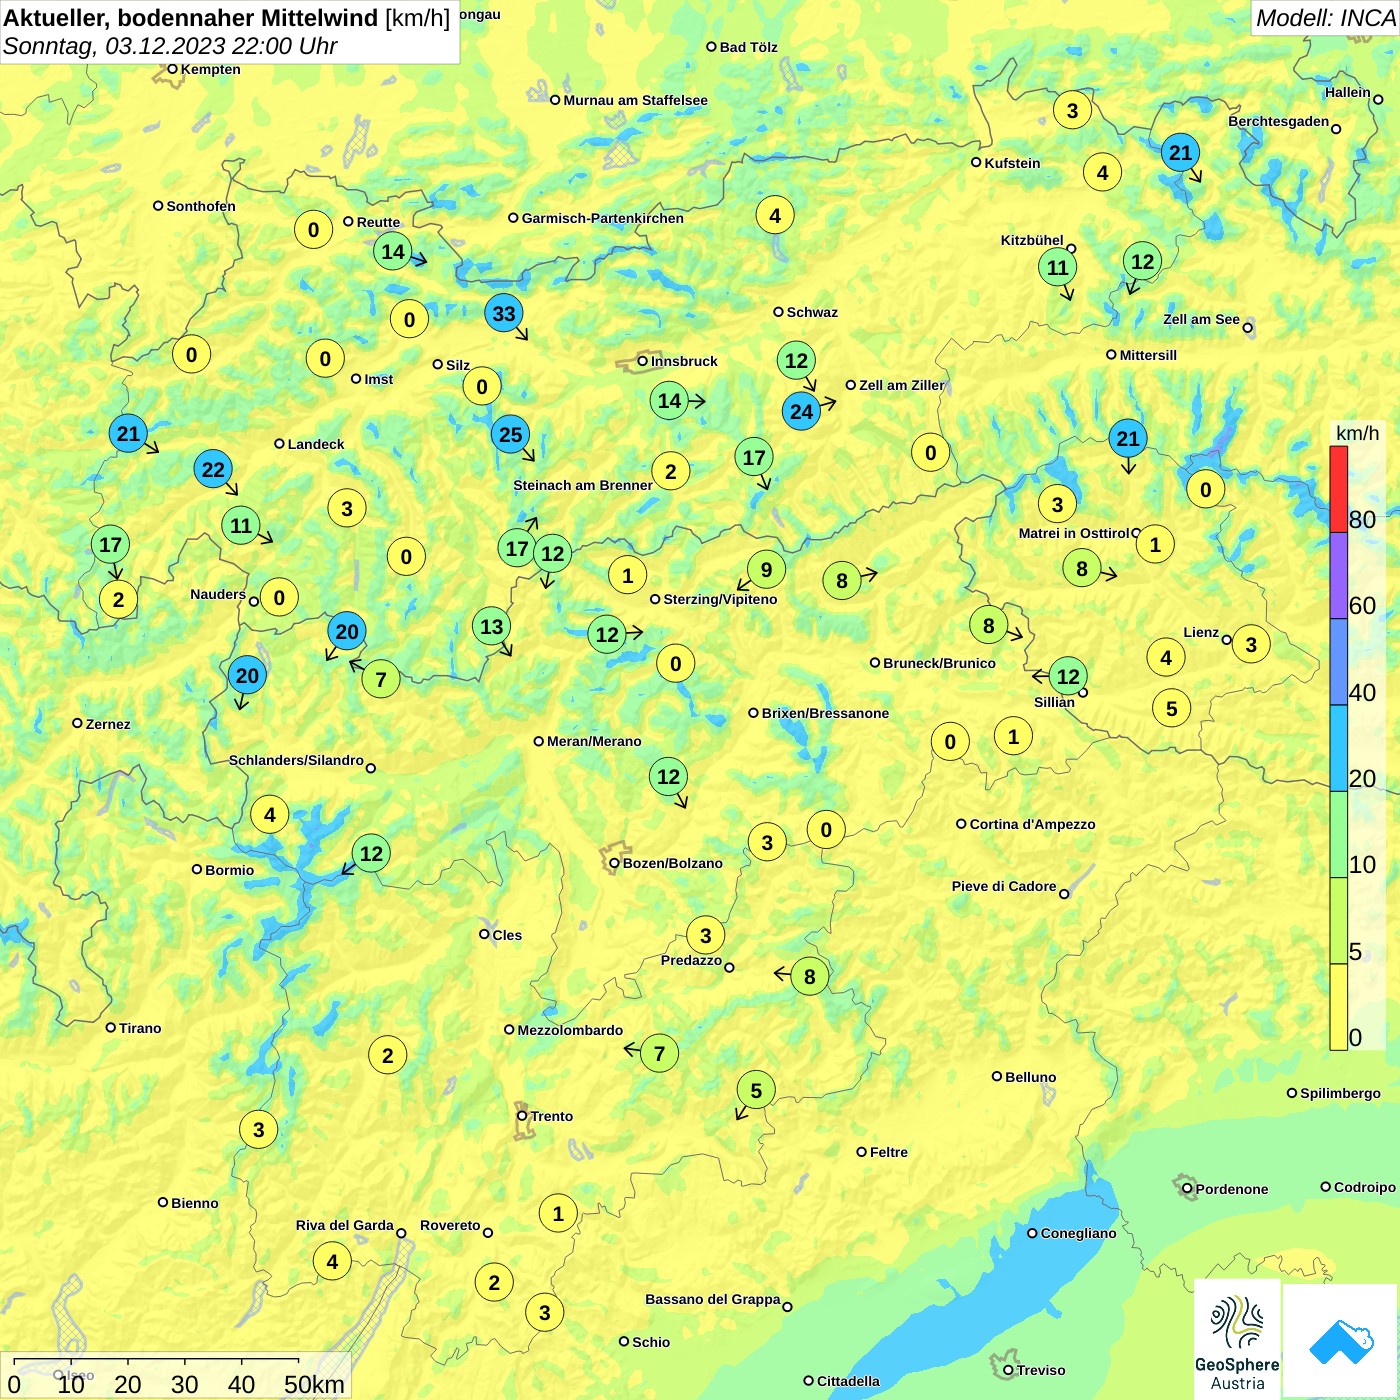This screenshot has height=1400, width=1400.
Task: Select the Zell am See label
Action: (x=1201, y=319)
